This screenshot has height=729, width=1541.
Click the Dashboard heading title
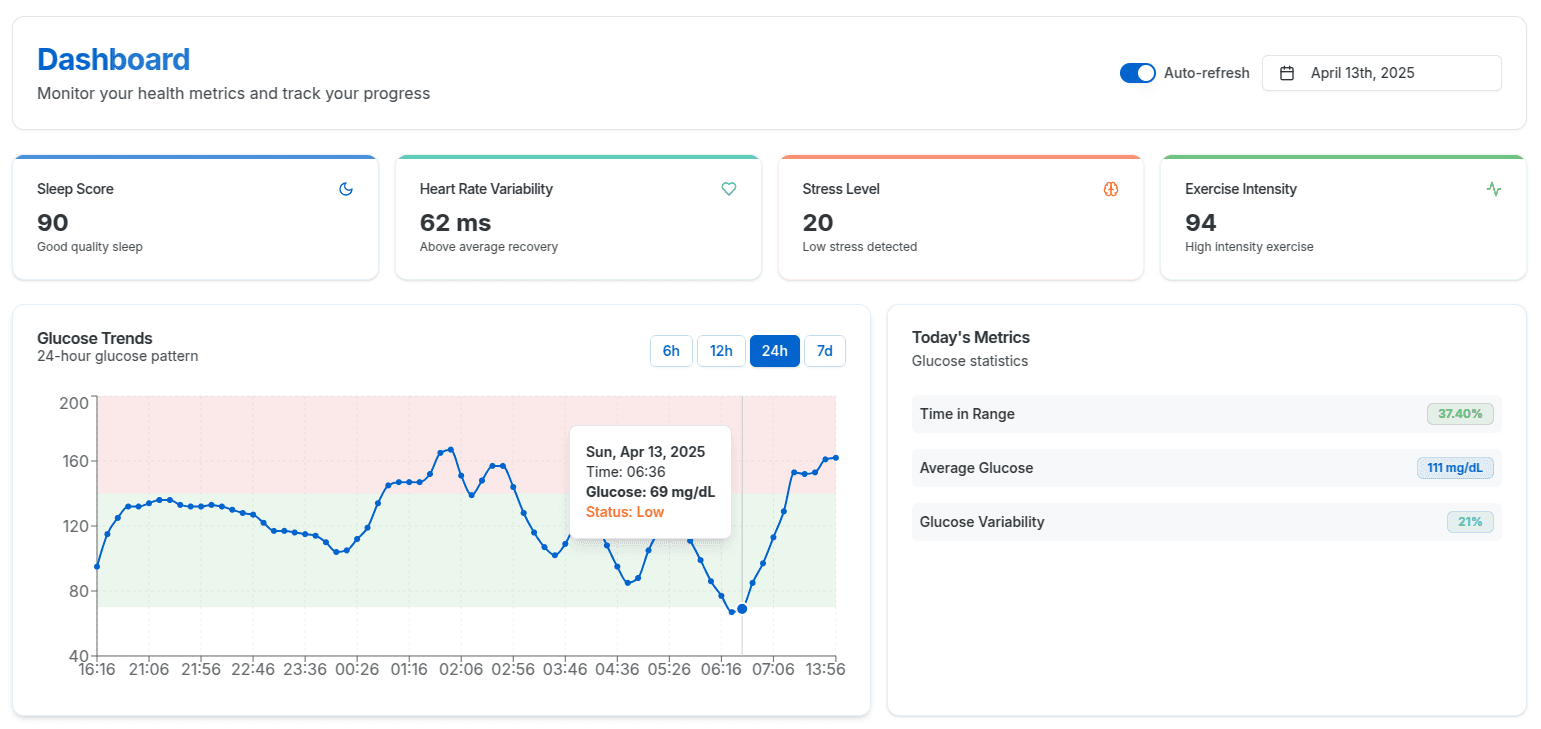pos(113,60)
